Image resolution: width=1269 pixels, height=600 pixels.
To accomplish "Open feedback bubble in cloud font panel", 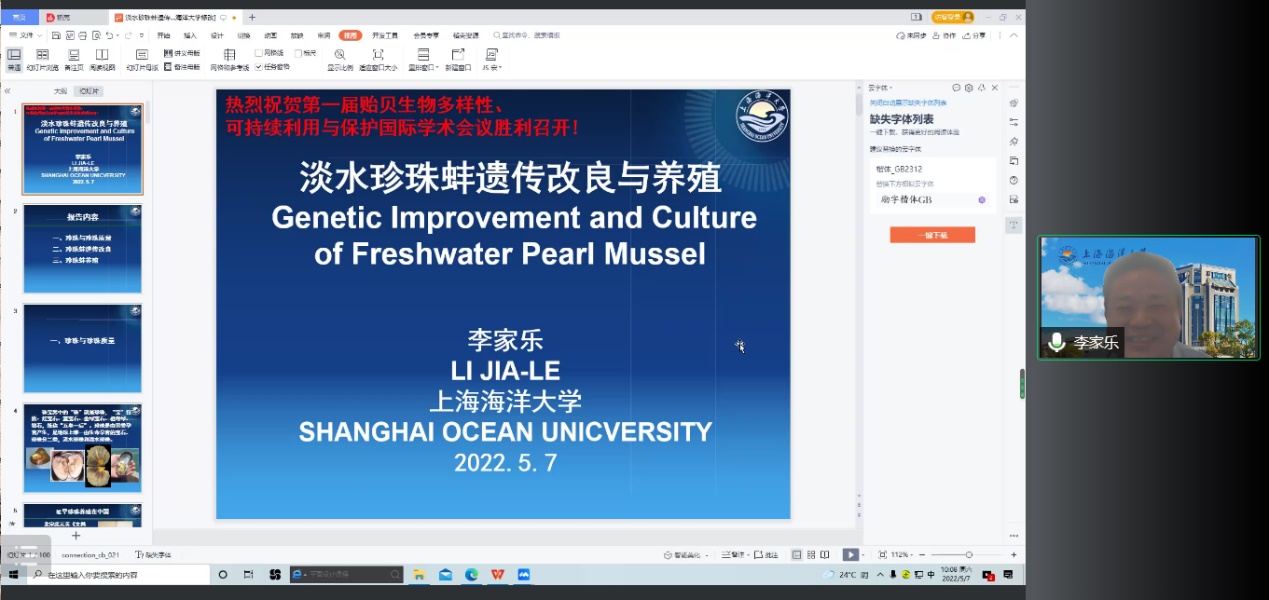I will [x=956, y=88].
